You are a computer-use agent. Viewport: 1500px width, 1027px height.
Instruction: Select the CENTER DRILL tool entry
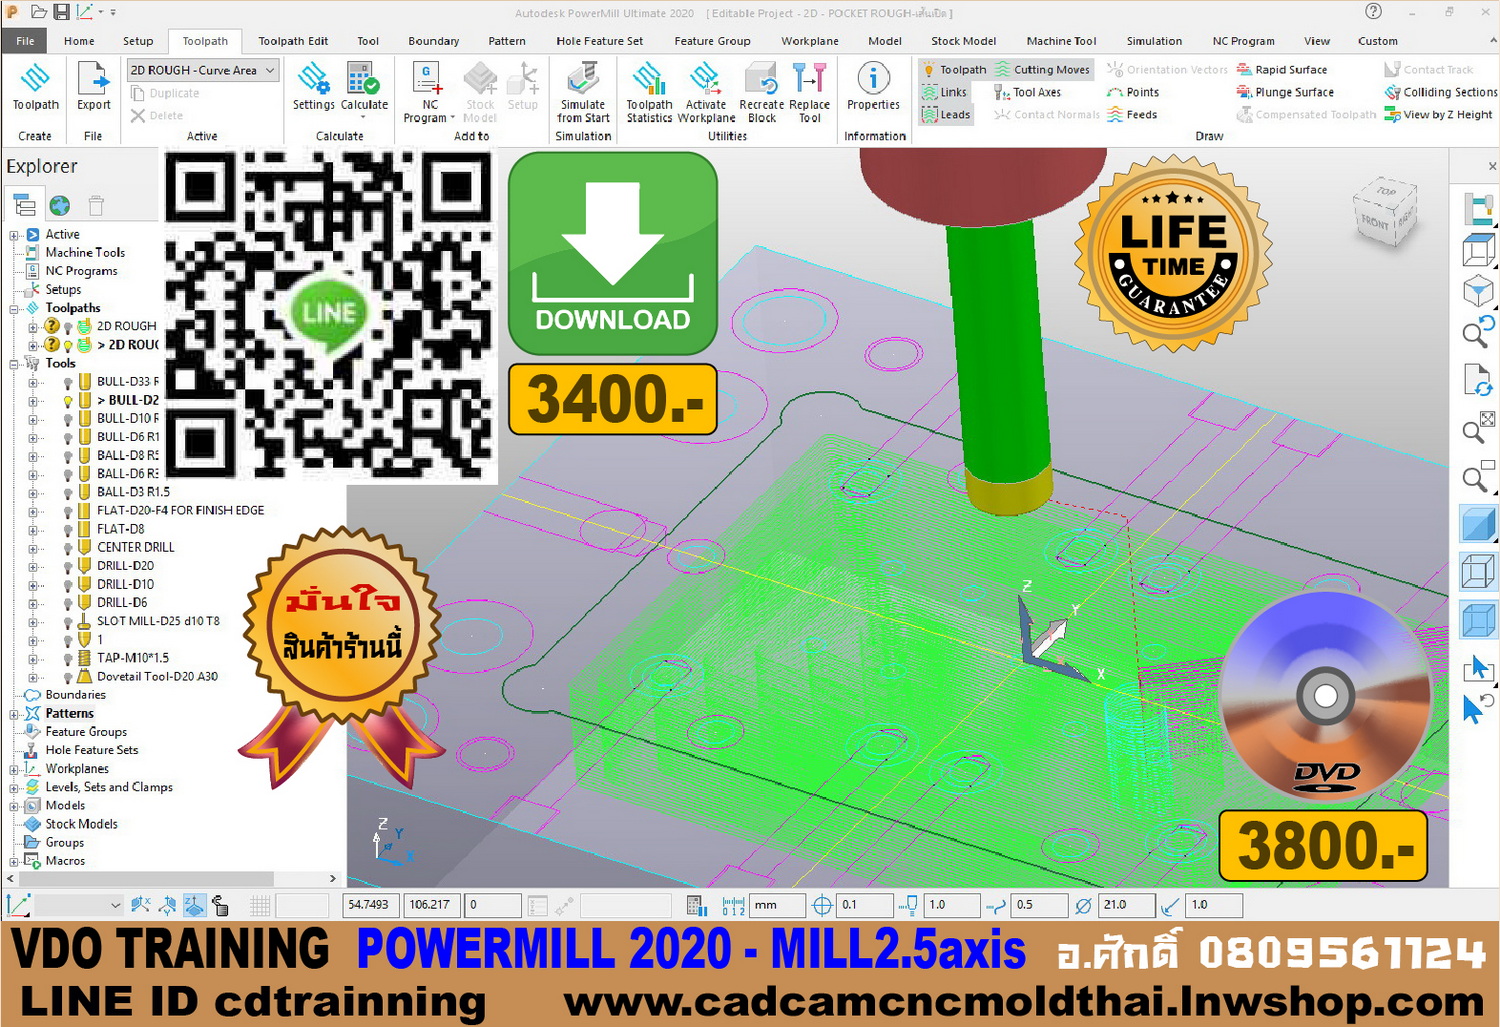tap(135, 547)
